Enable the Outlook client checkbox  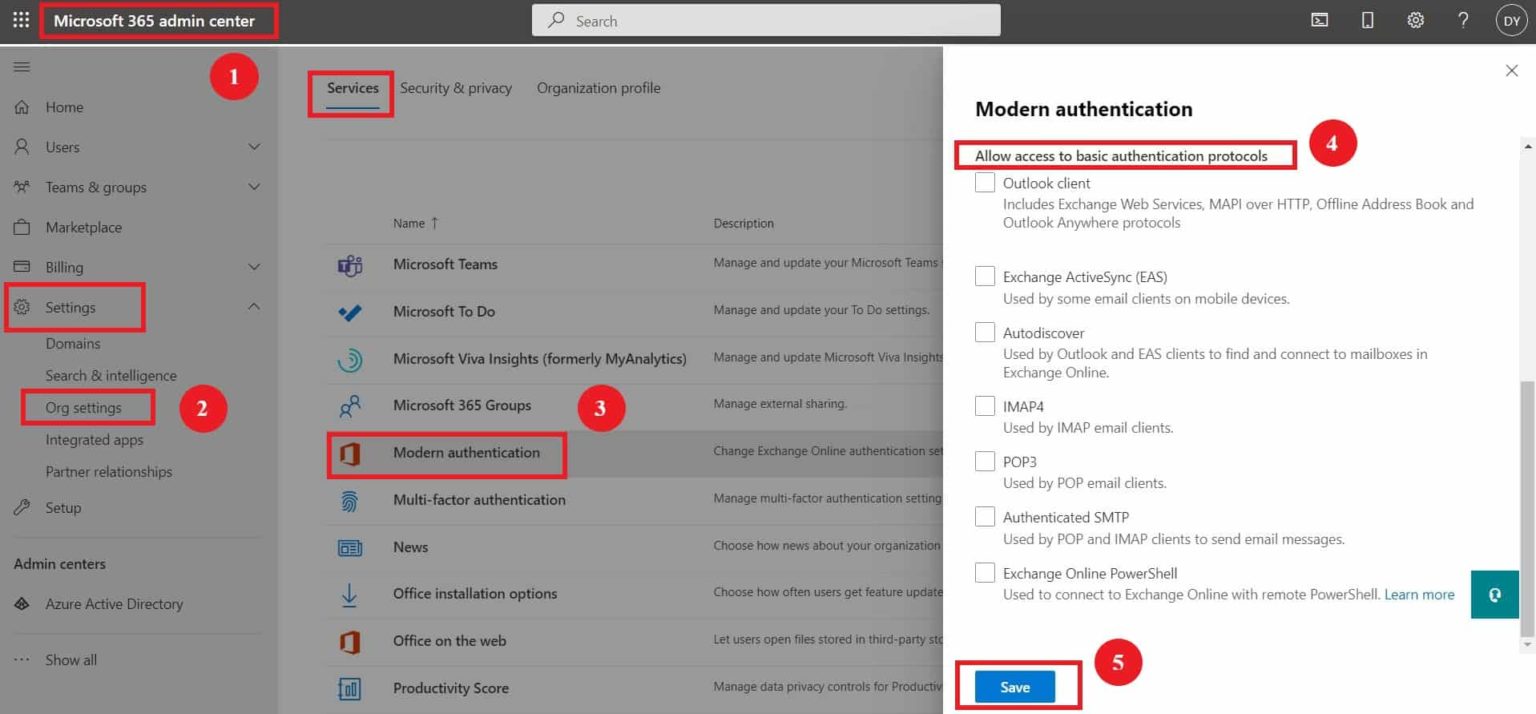[x=984, y=182]
